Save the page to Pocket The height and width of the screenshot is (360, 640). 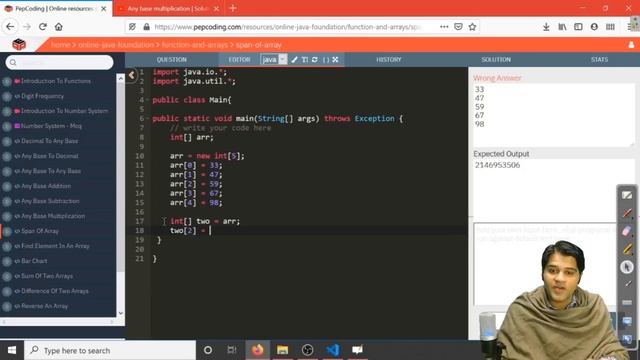(458, 27)
